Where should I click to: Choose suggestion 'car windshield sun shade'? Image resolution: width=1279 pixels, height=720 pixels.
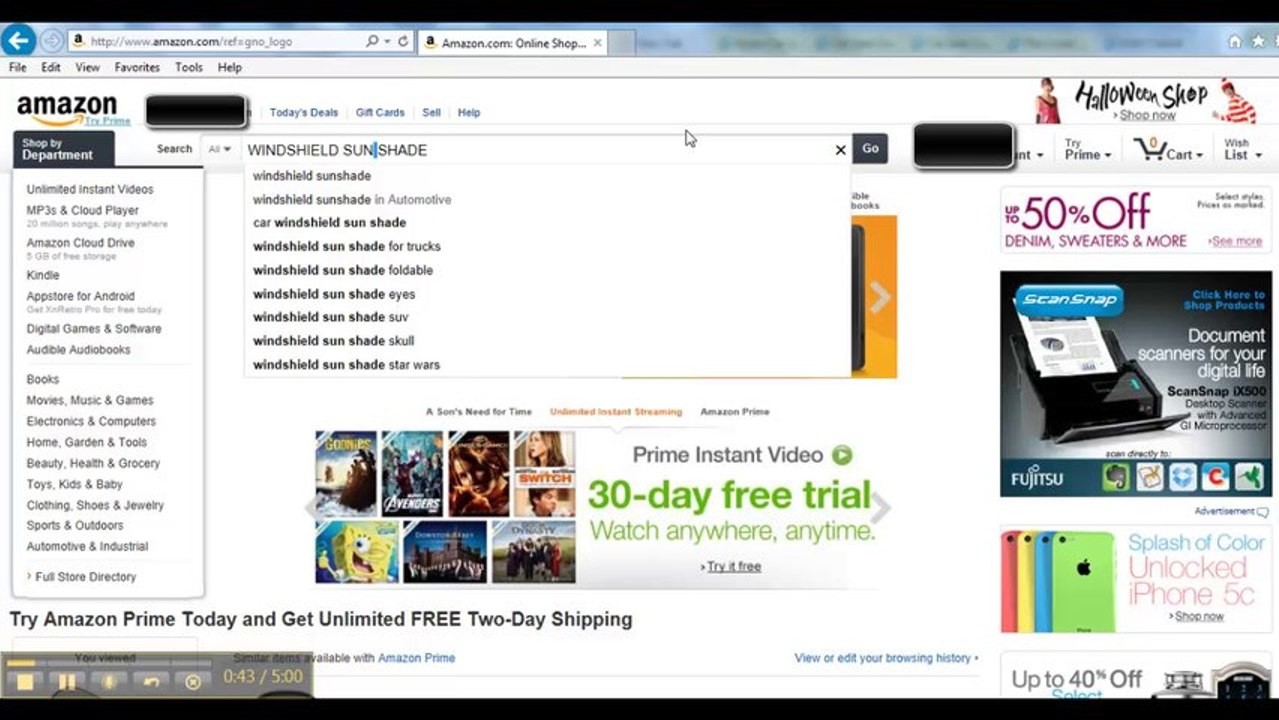547,223
